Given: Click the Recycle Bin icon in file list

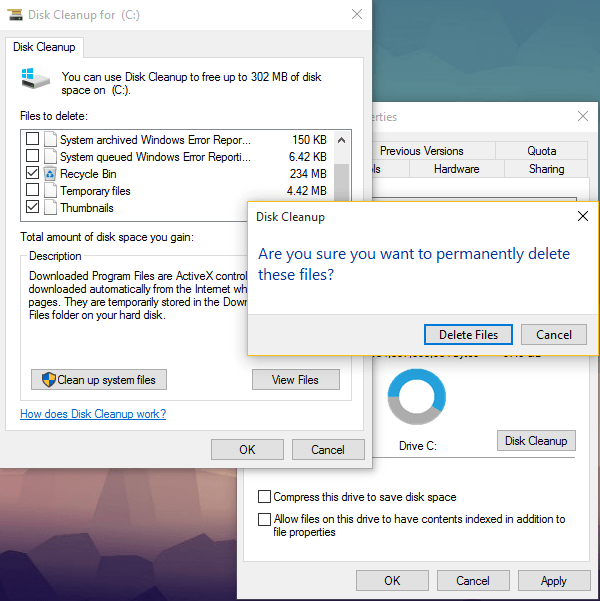Looking at the screenshot, I should (x=50, y=174).
